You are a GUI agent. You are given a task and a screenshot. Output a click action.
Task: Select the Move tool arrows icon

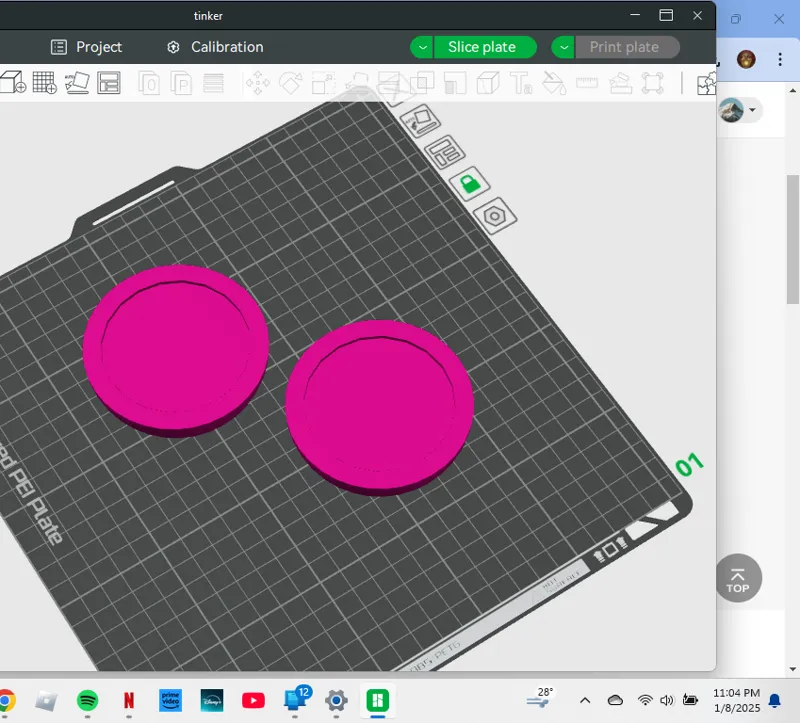coord(258,83)
